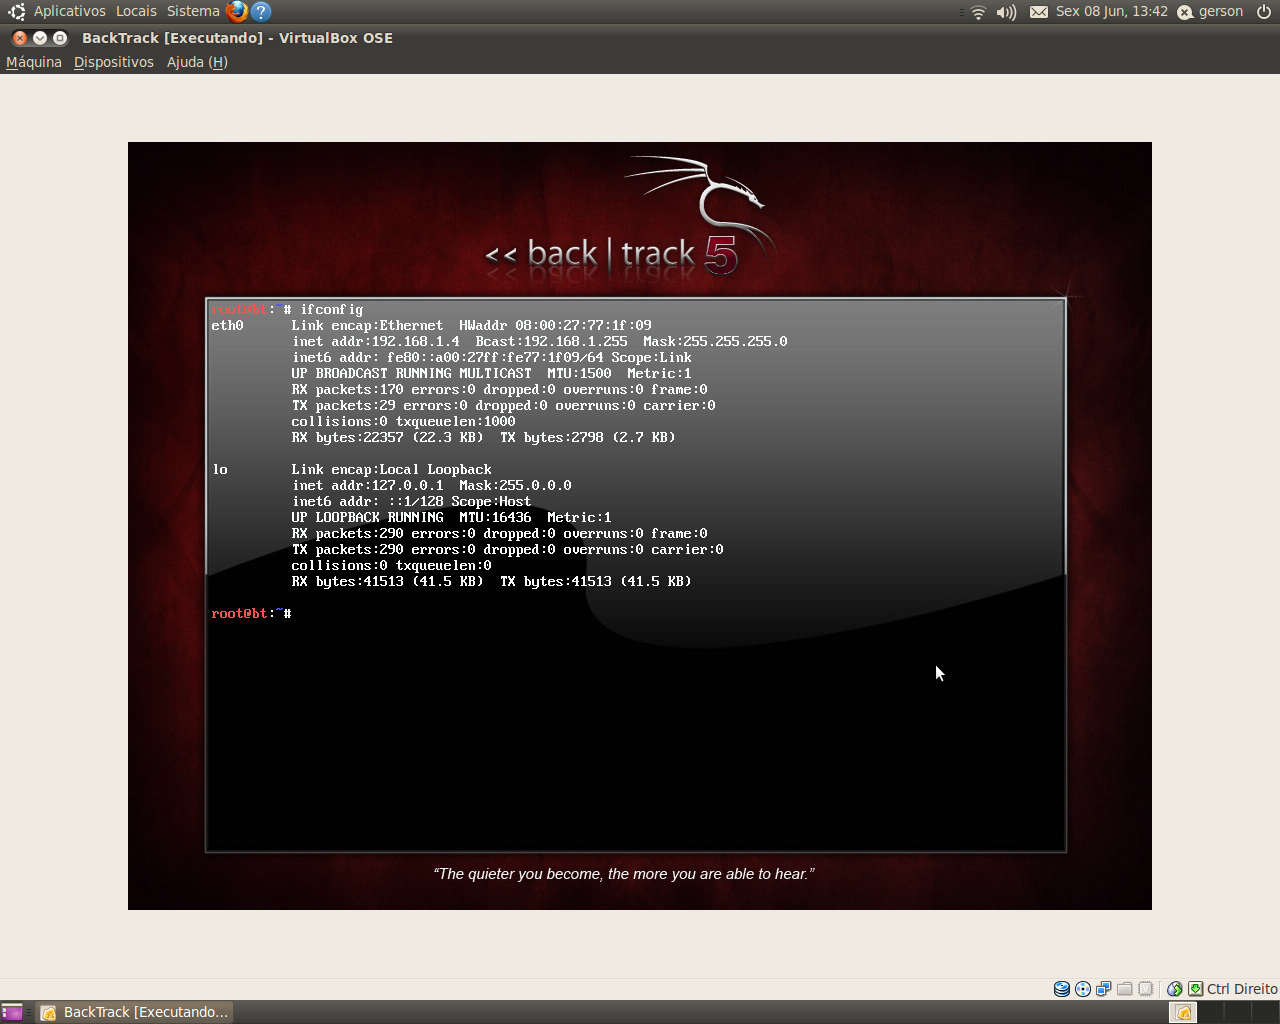The height and width of the screenshot is (1024, 1280).
Task: Click the window title BackTrack [Executando] - VirtualBox OSE
Action: [237, 38]
